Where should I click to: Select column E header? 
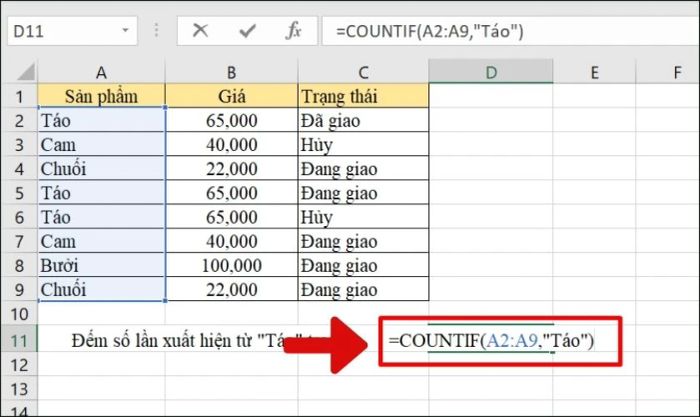pyautogui.click(x=594, y=72)
